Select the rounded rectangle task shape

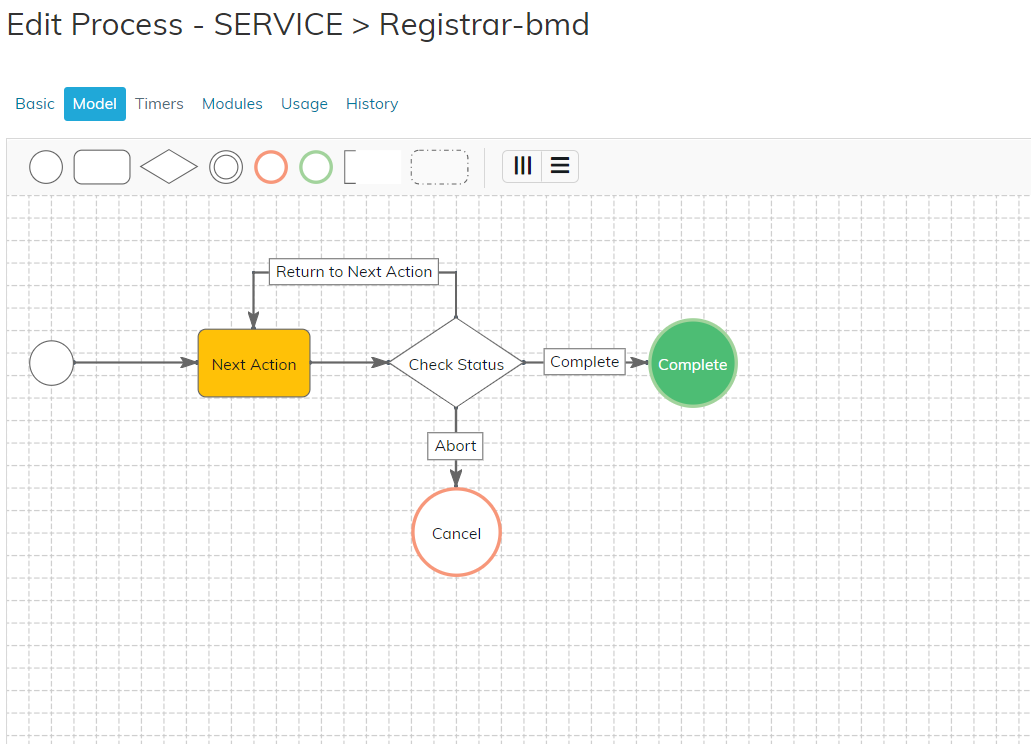coord(102,167)
